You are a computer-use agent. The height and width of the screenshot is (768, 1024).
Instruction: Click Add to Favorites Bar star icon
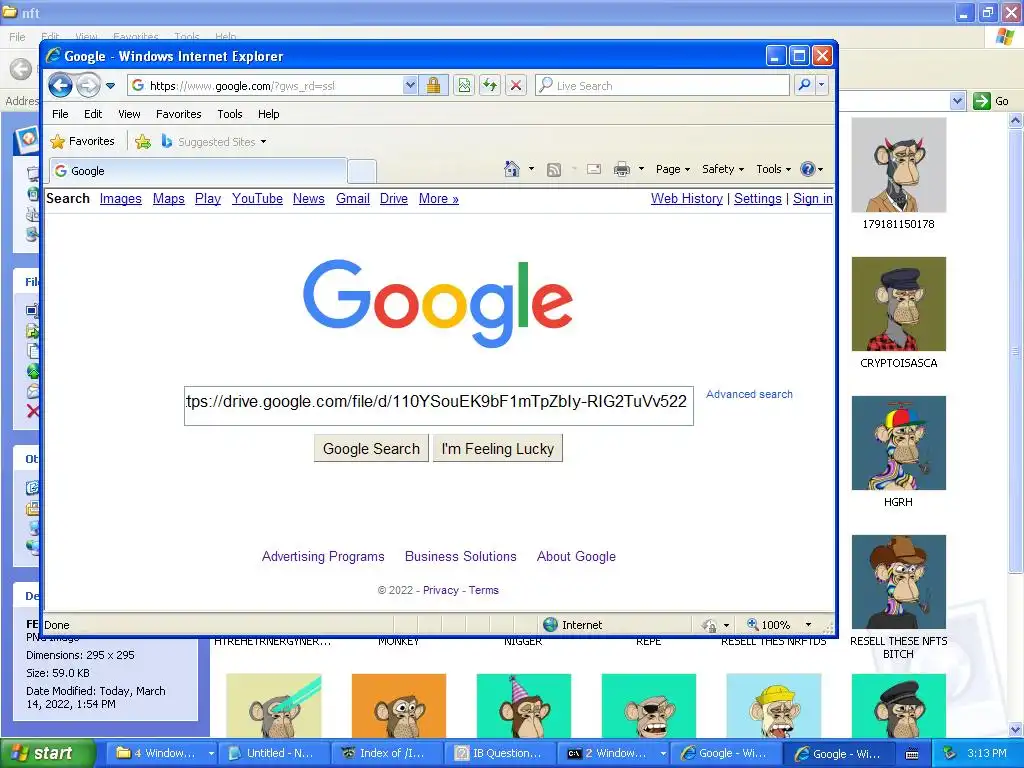pos(143,142)
